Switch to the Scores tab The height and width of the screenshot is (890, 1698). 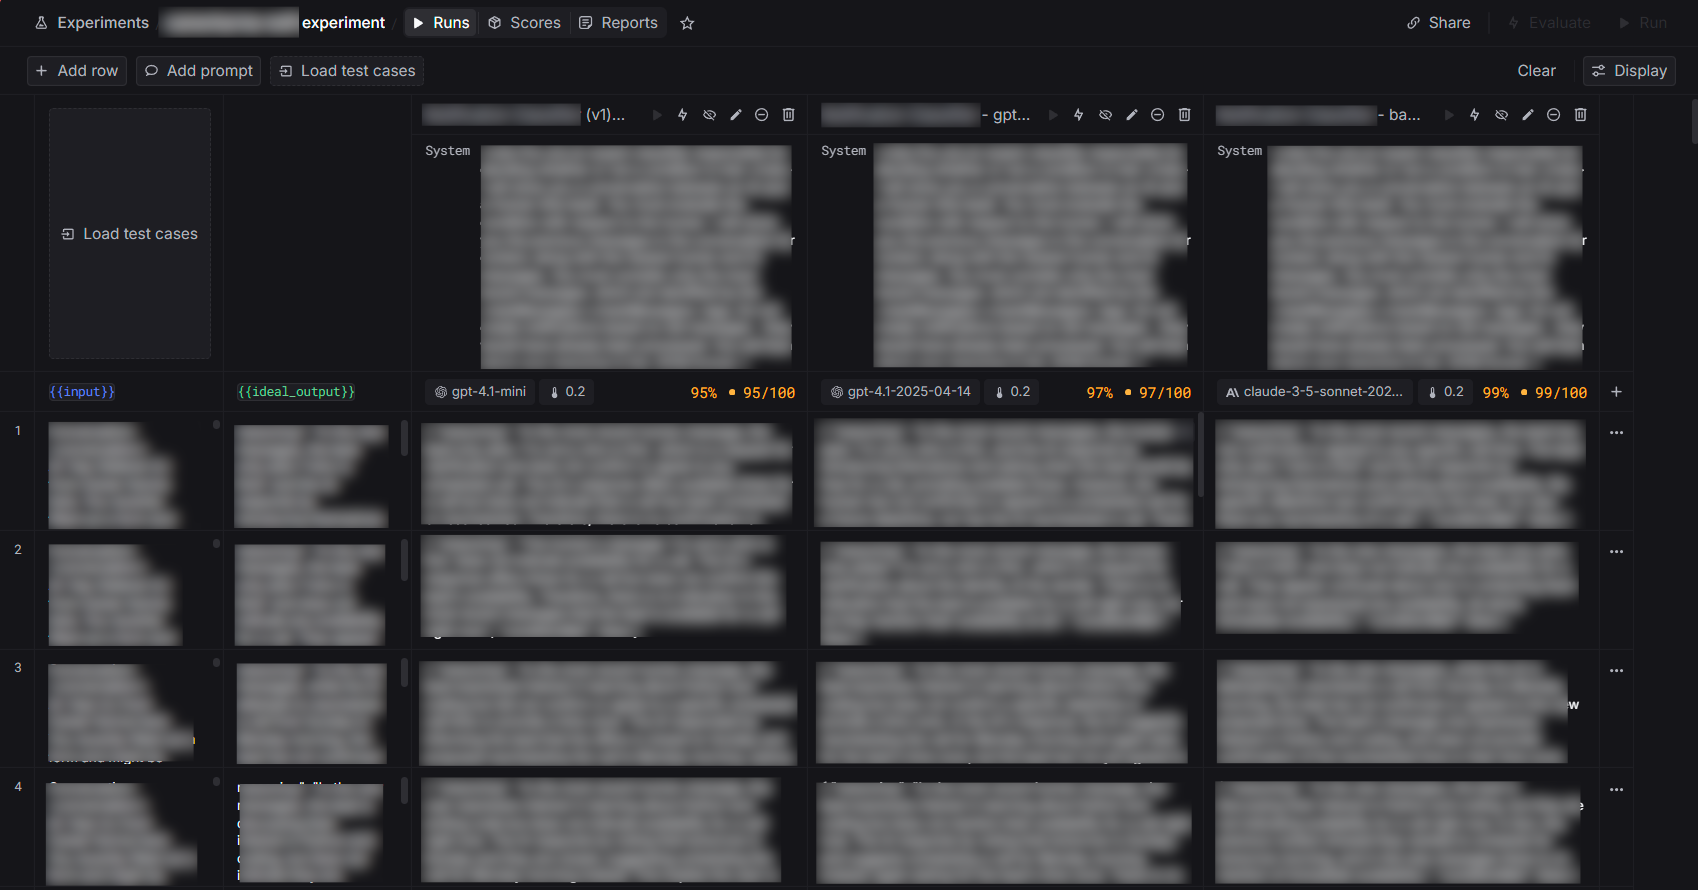point(524,23)
